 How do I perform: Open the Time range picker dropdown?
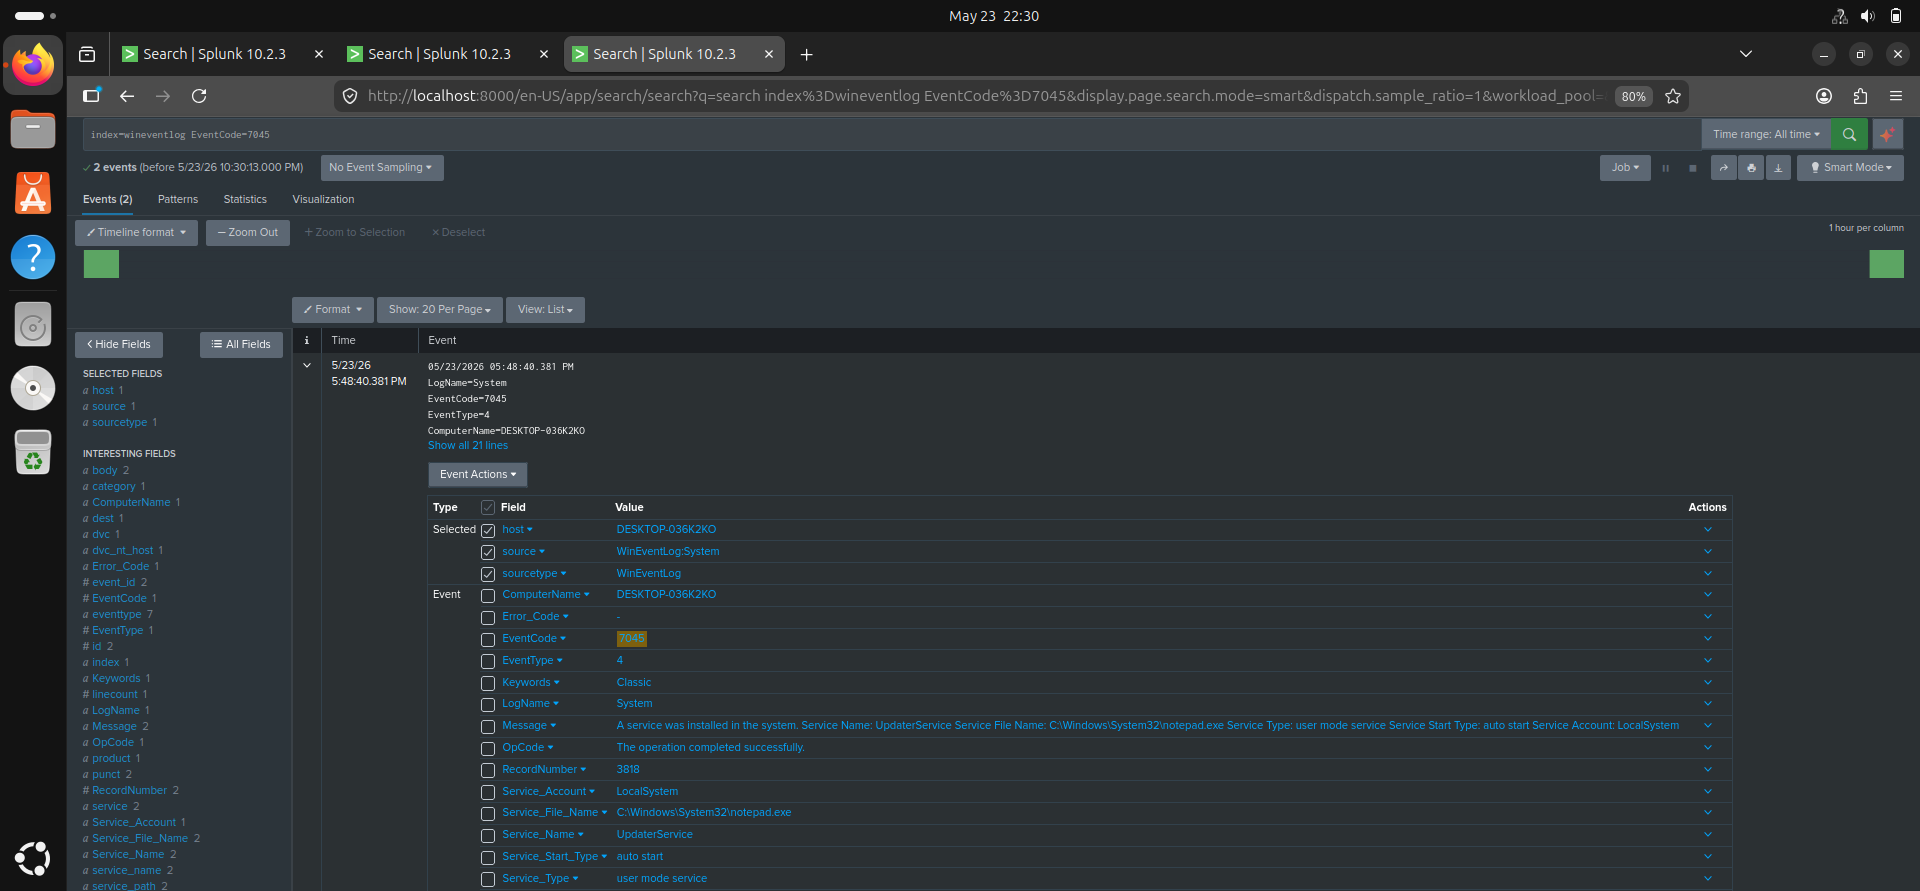[x=1766, y=134]
